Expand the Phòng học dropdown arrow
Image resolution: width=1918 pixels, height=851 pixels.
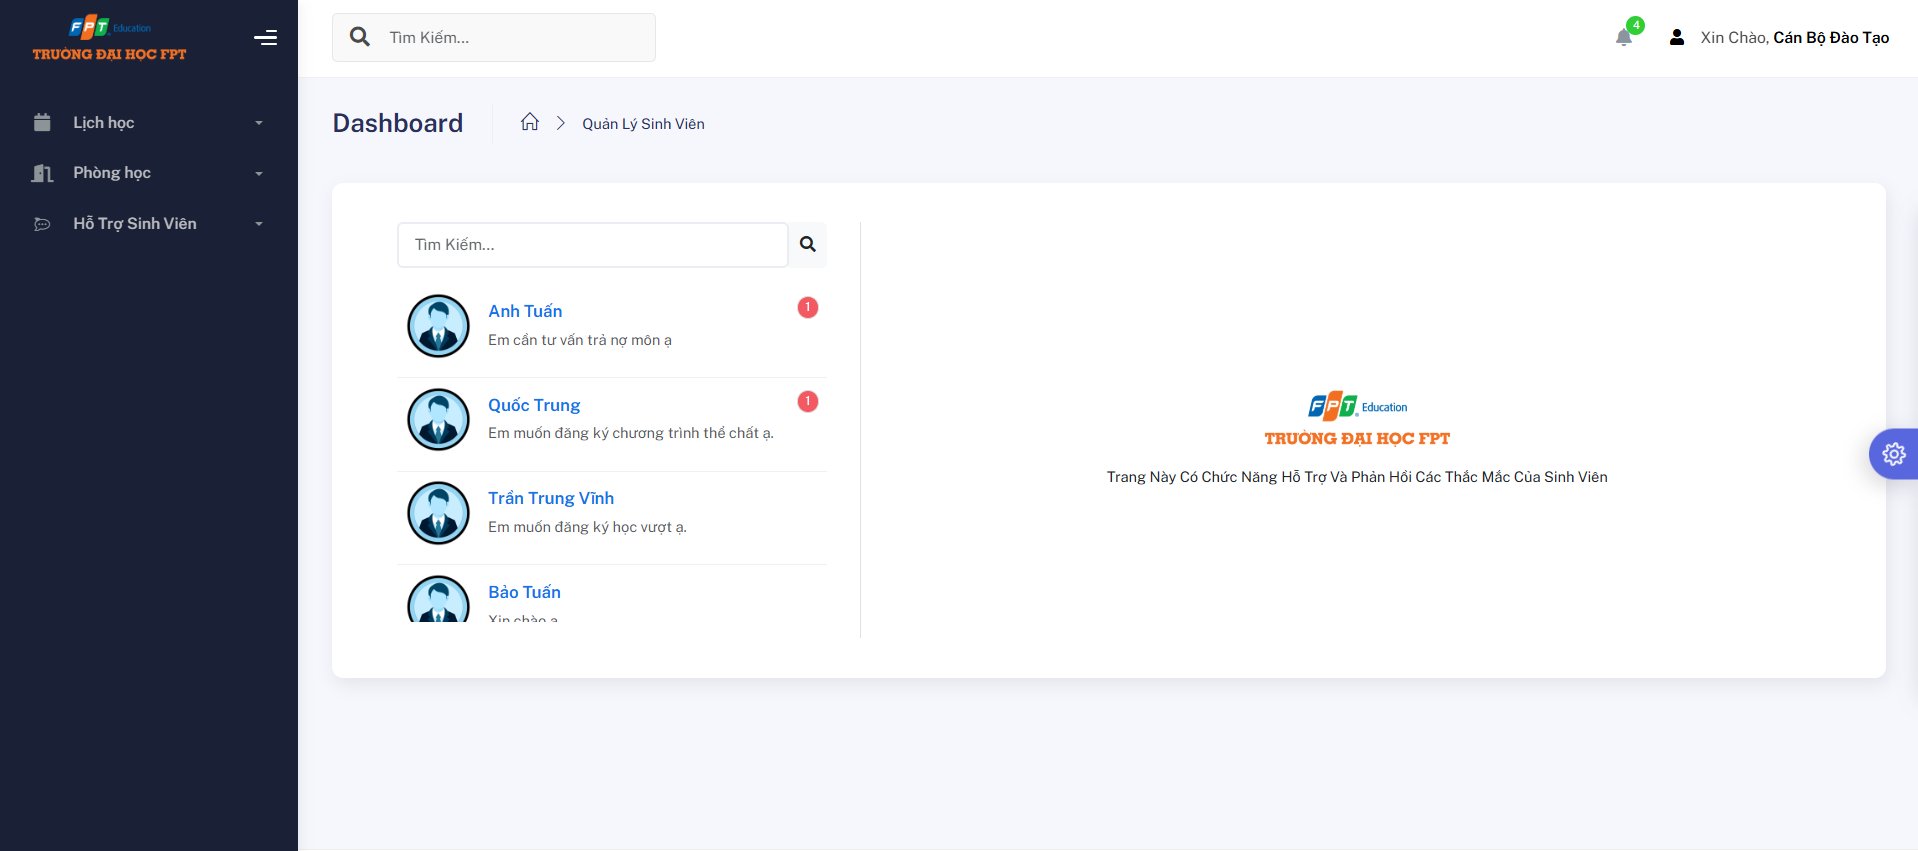click(x=259, y=174)
